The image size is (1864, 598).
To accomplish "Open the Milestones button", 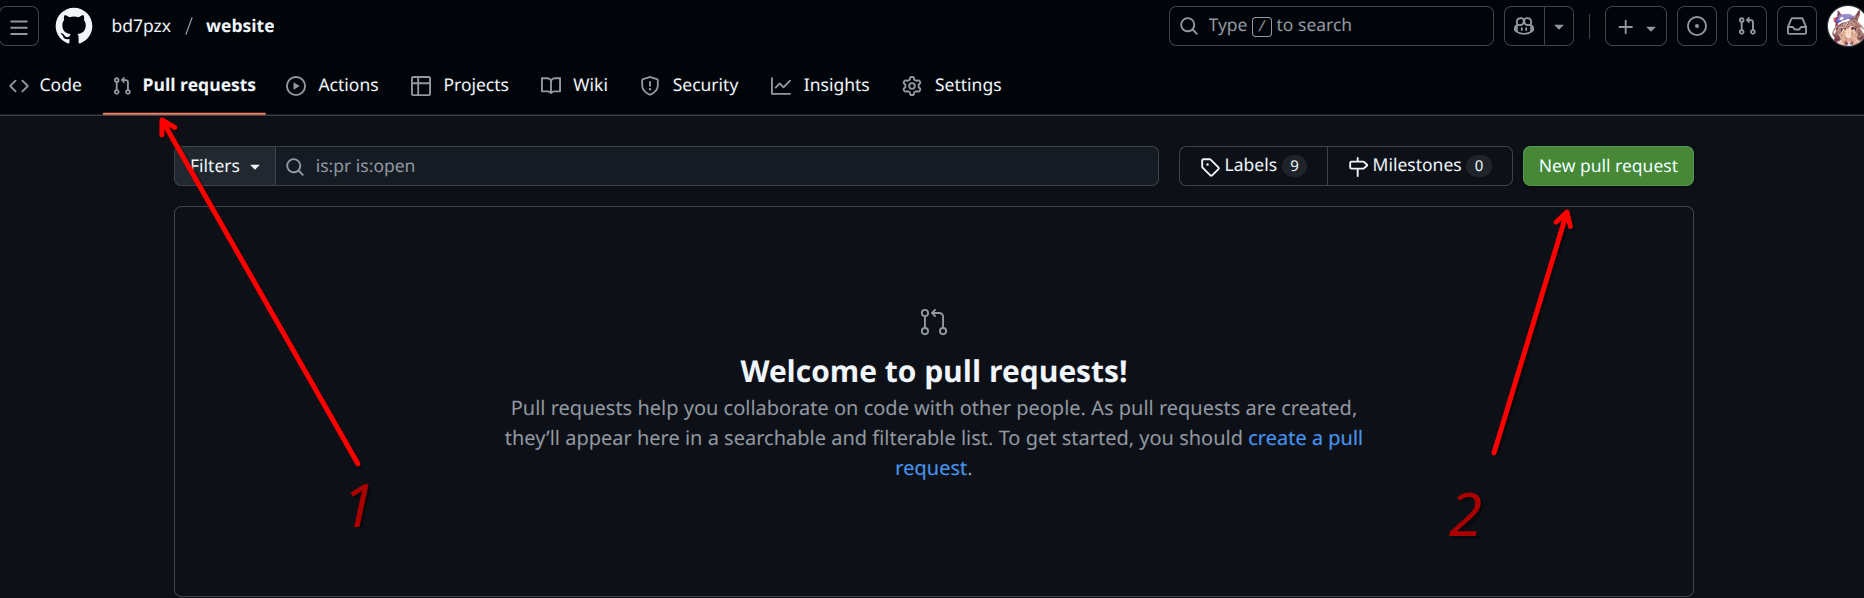I will (1419, 166).
